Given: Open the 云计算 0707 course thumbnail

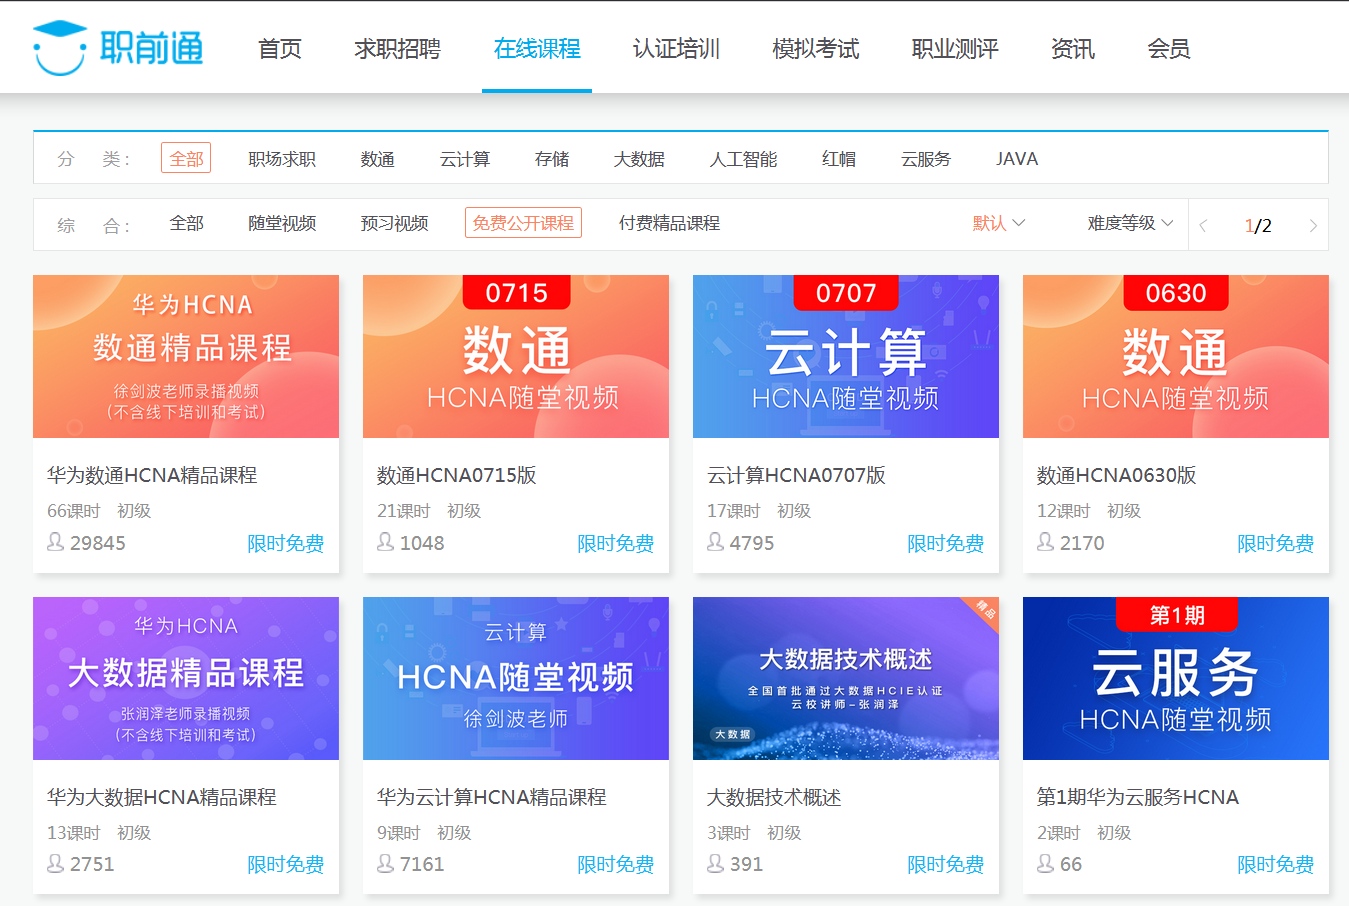Looking at the screenshot, I should 845,356.
